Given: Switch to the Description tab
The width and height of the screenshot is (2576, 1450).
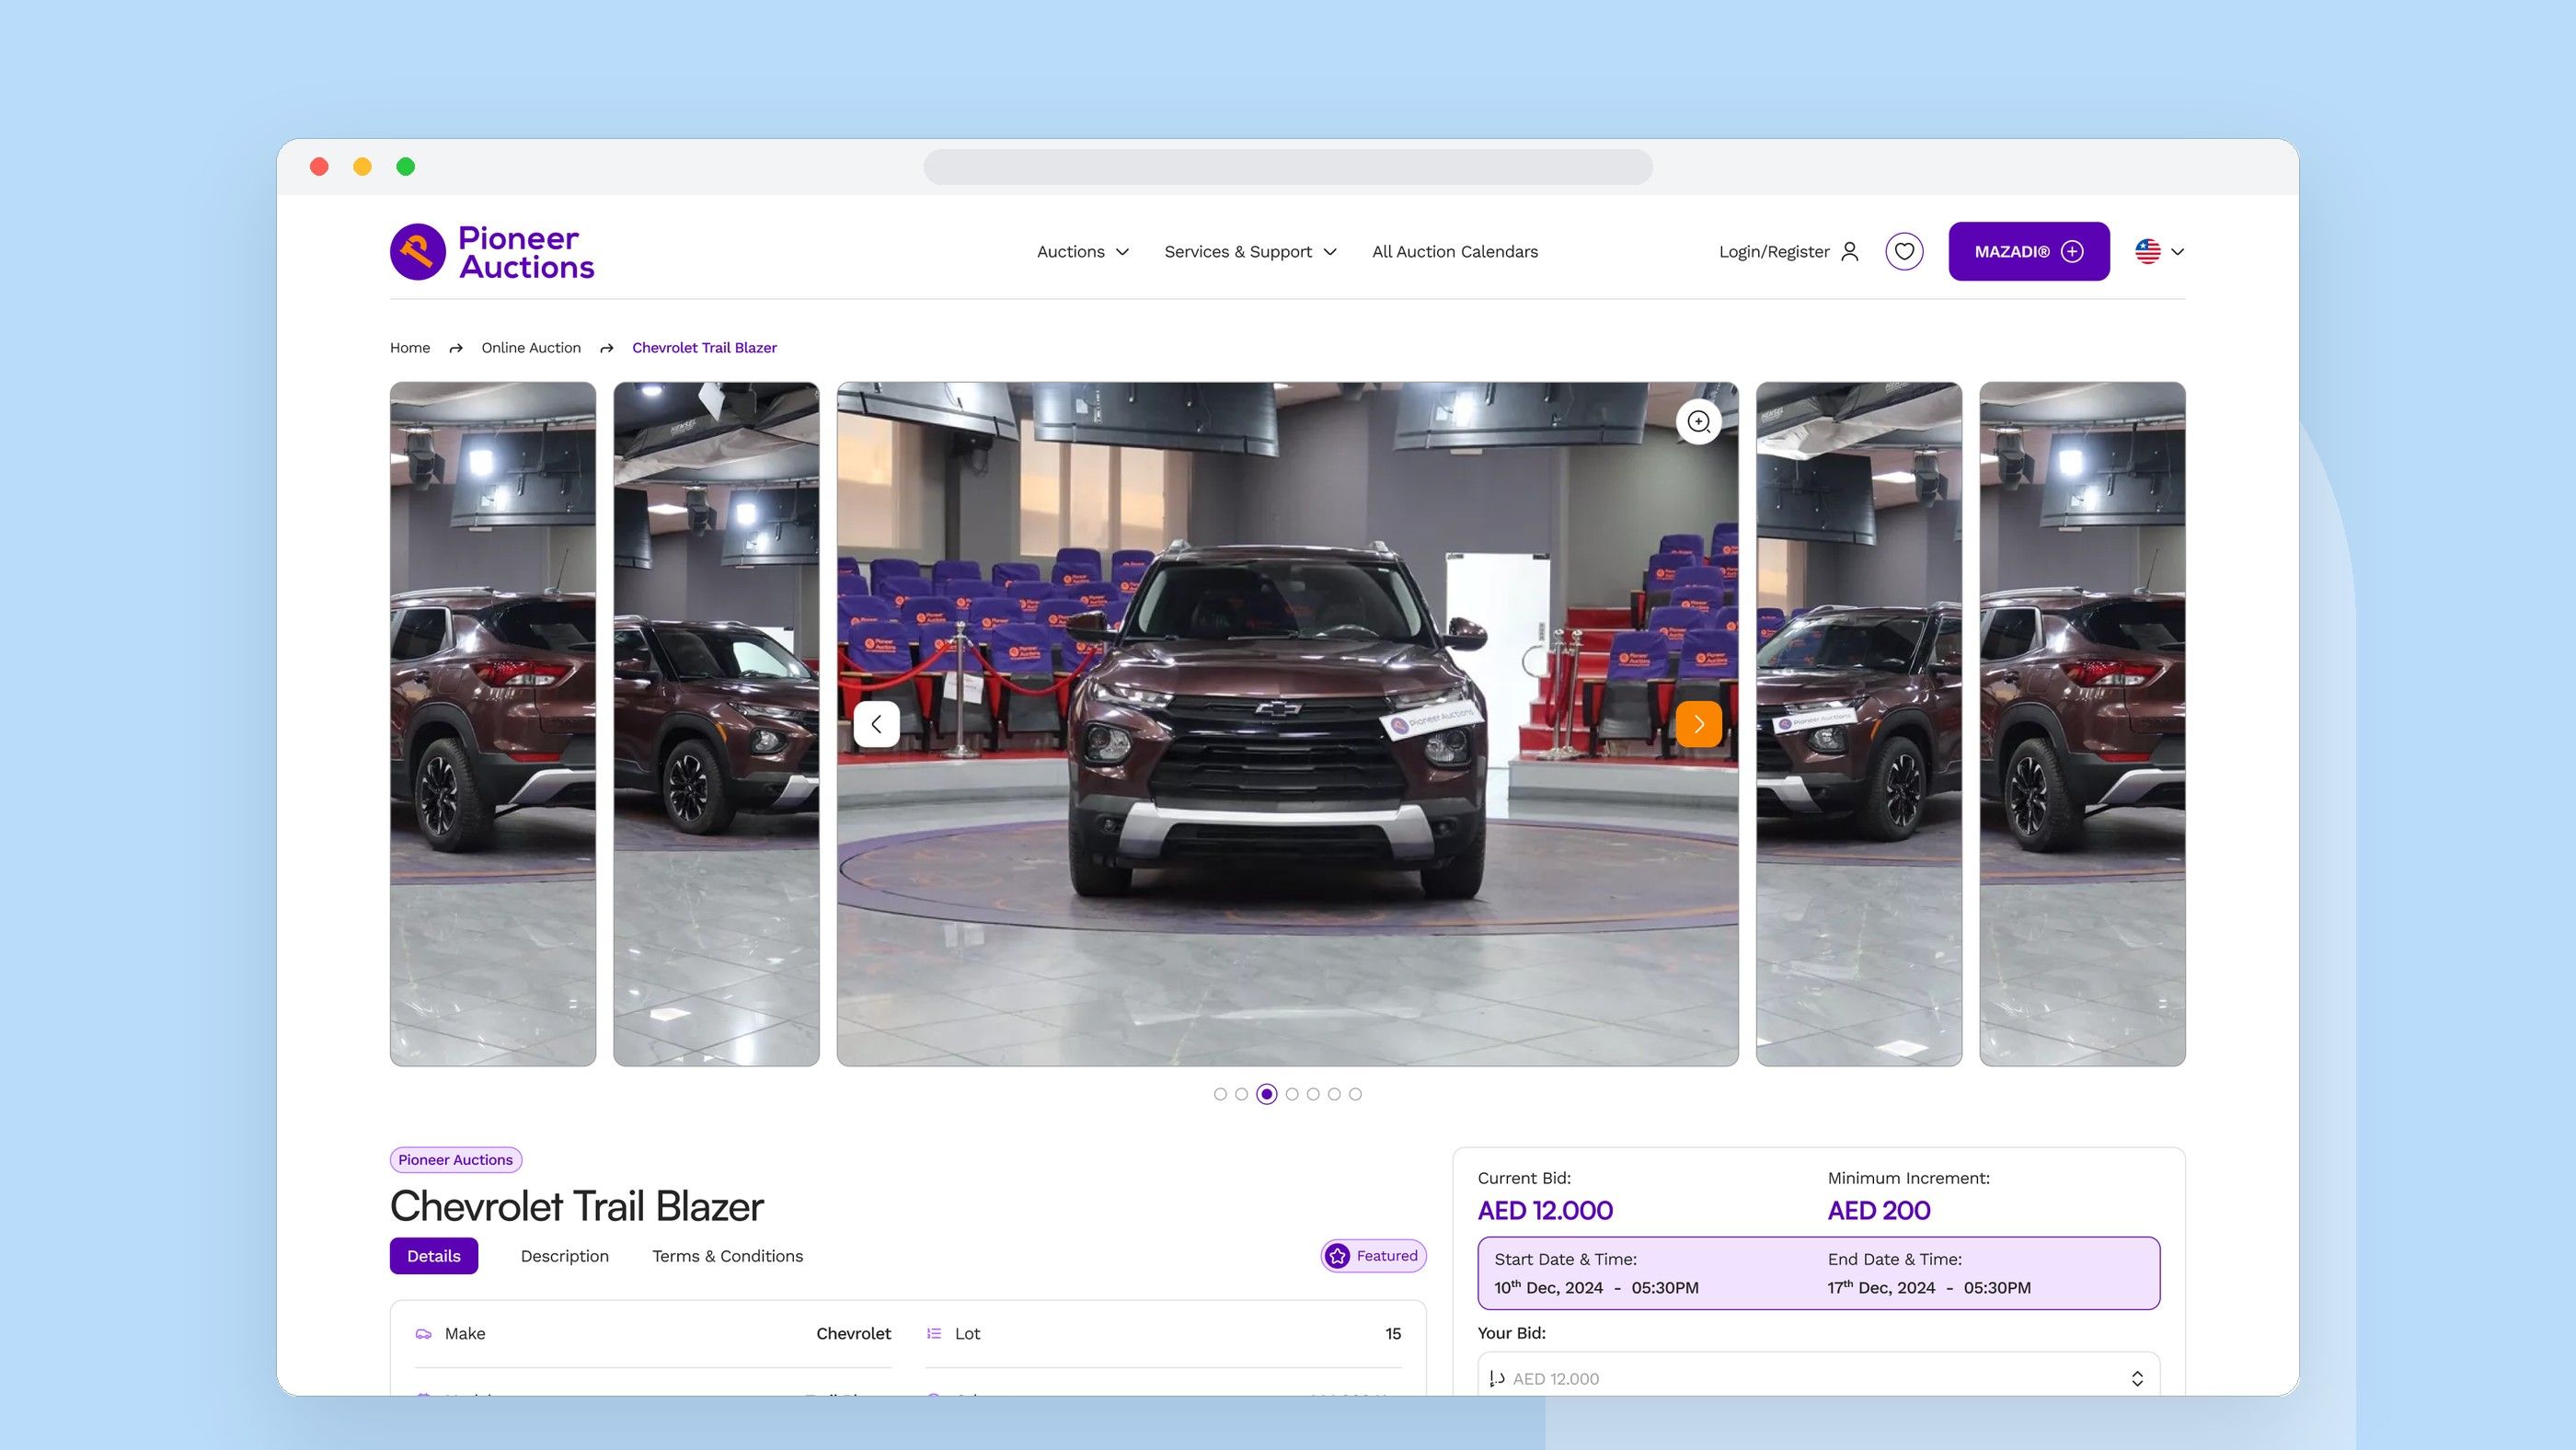Looking at the screenshot, I should click(x=564, y=1256).
